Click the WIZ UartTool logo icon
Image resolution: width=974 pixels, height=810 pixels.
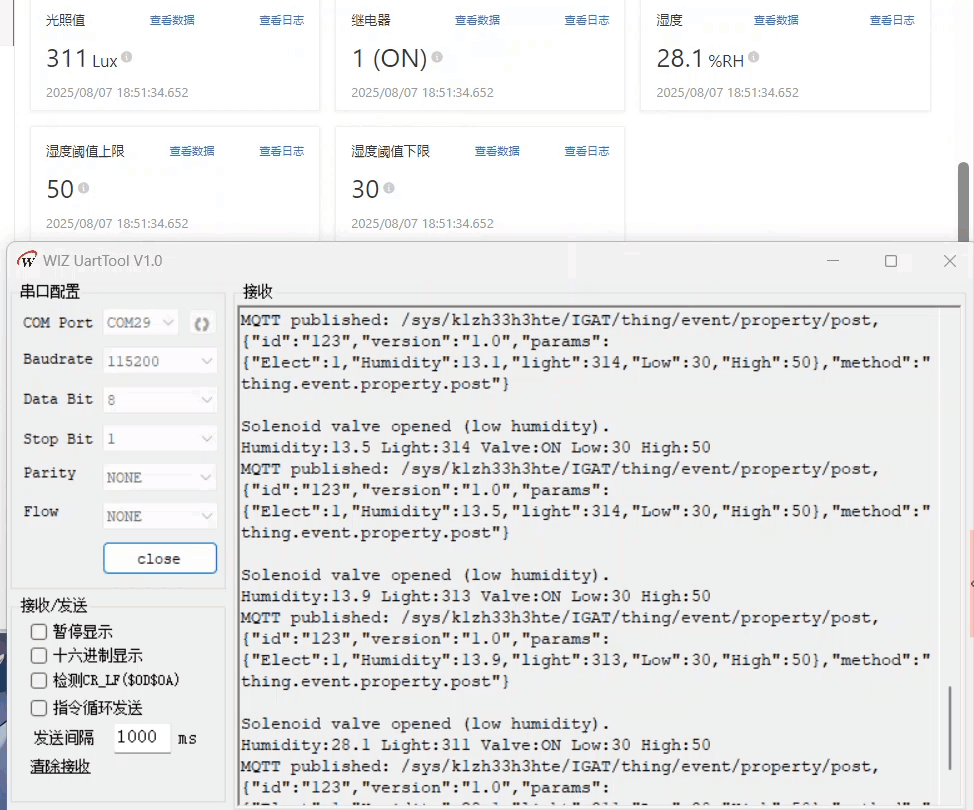27,260
